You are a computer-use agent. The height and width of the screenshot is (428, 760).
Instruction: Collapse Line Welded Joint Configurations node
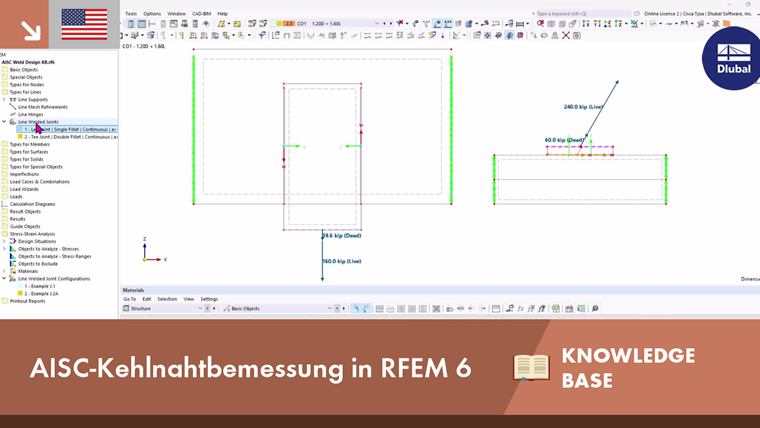(4, 279)
